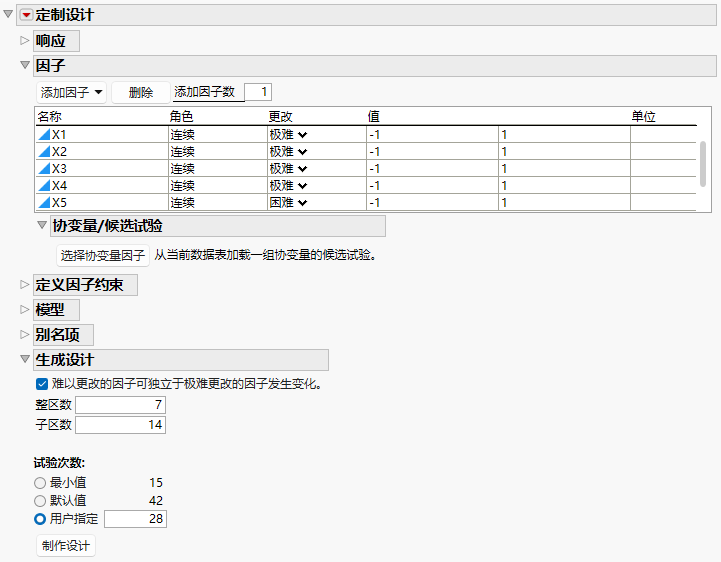Click the 值 column header

point(373,116)
